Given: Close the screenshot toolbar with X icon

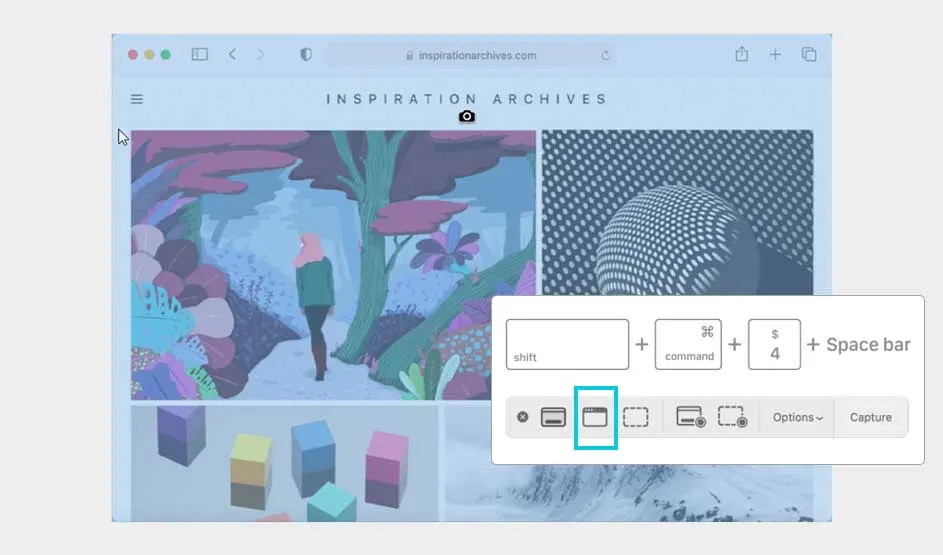Looking at the screenshot, I should pyautogui.click(x=523, y=417).
